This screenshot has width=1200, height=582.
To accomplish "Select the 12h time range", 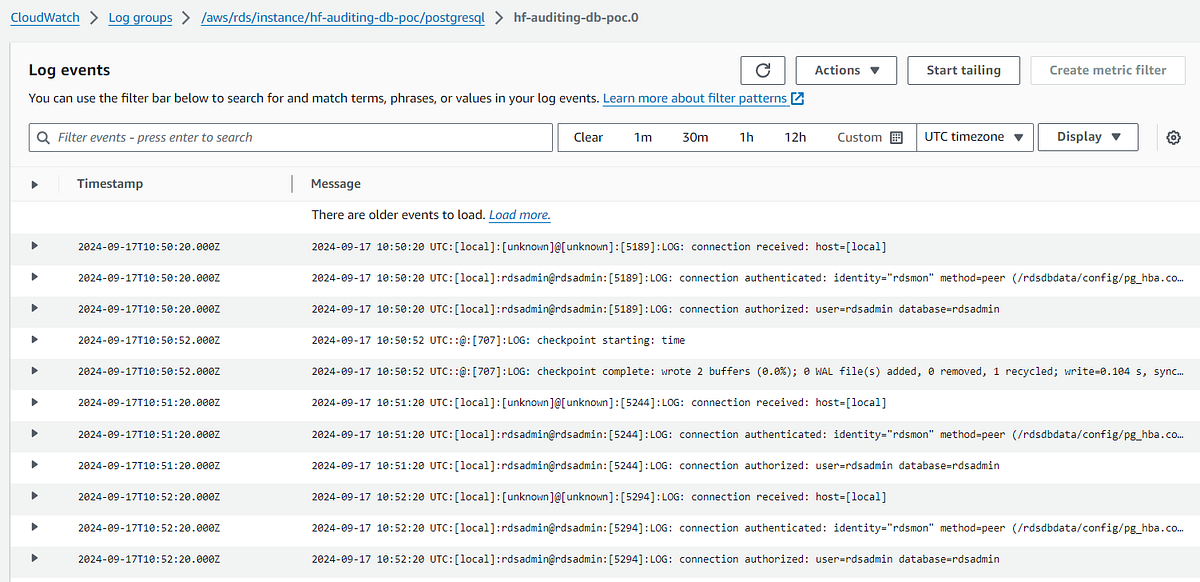I will 795,137.
